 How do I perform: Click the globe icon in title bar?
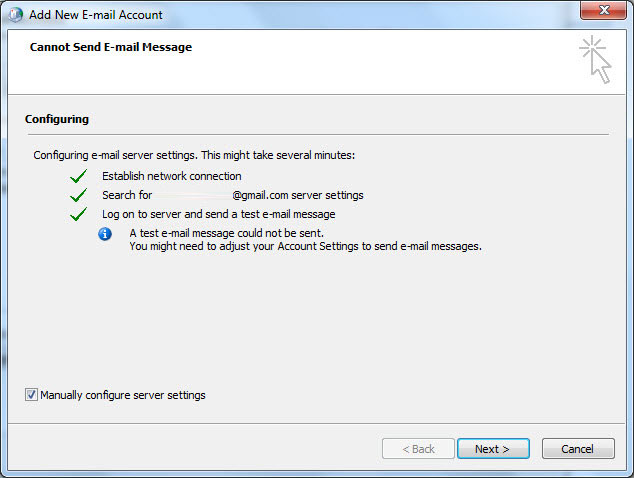click(15, 15)
